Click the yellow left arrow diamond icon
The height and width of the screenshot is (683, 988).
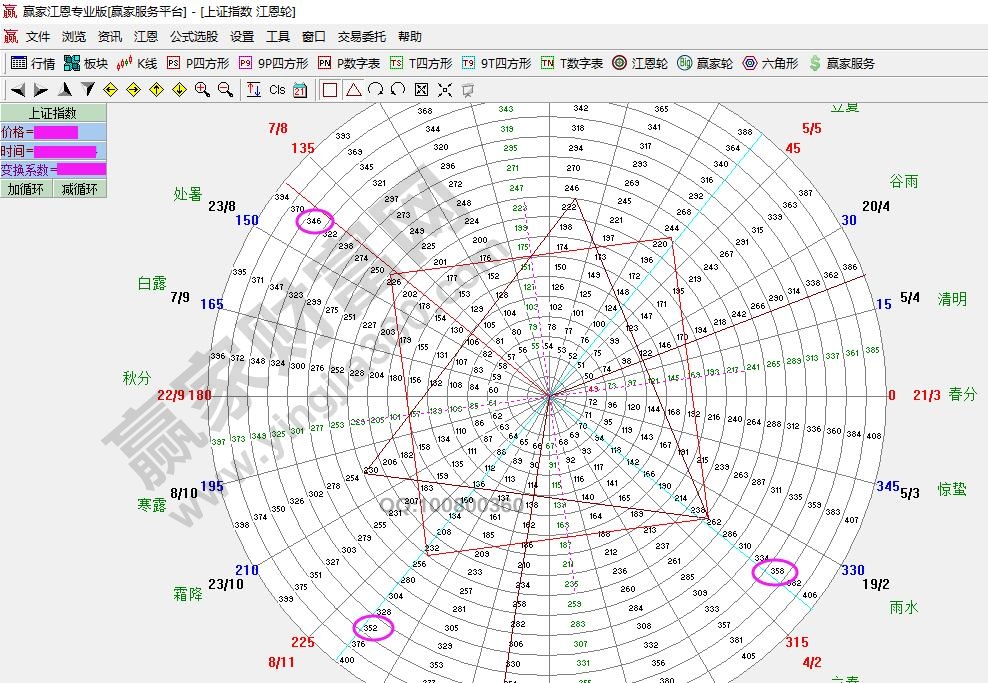[110, 90]
